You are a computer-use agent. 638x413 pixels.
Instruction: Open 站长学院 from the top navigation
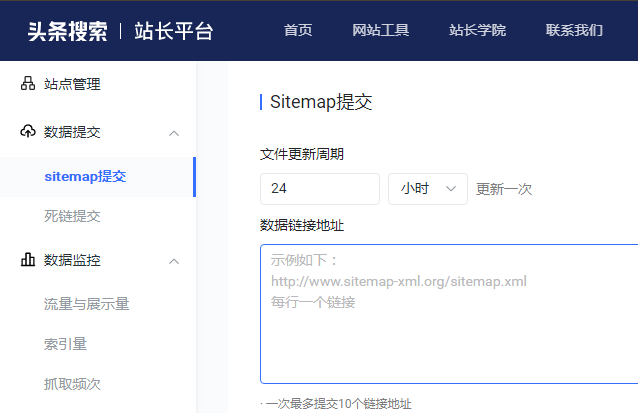pyautogui.click(x=477, y=30)
